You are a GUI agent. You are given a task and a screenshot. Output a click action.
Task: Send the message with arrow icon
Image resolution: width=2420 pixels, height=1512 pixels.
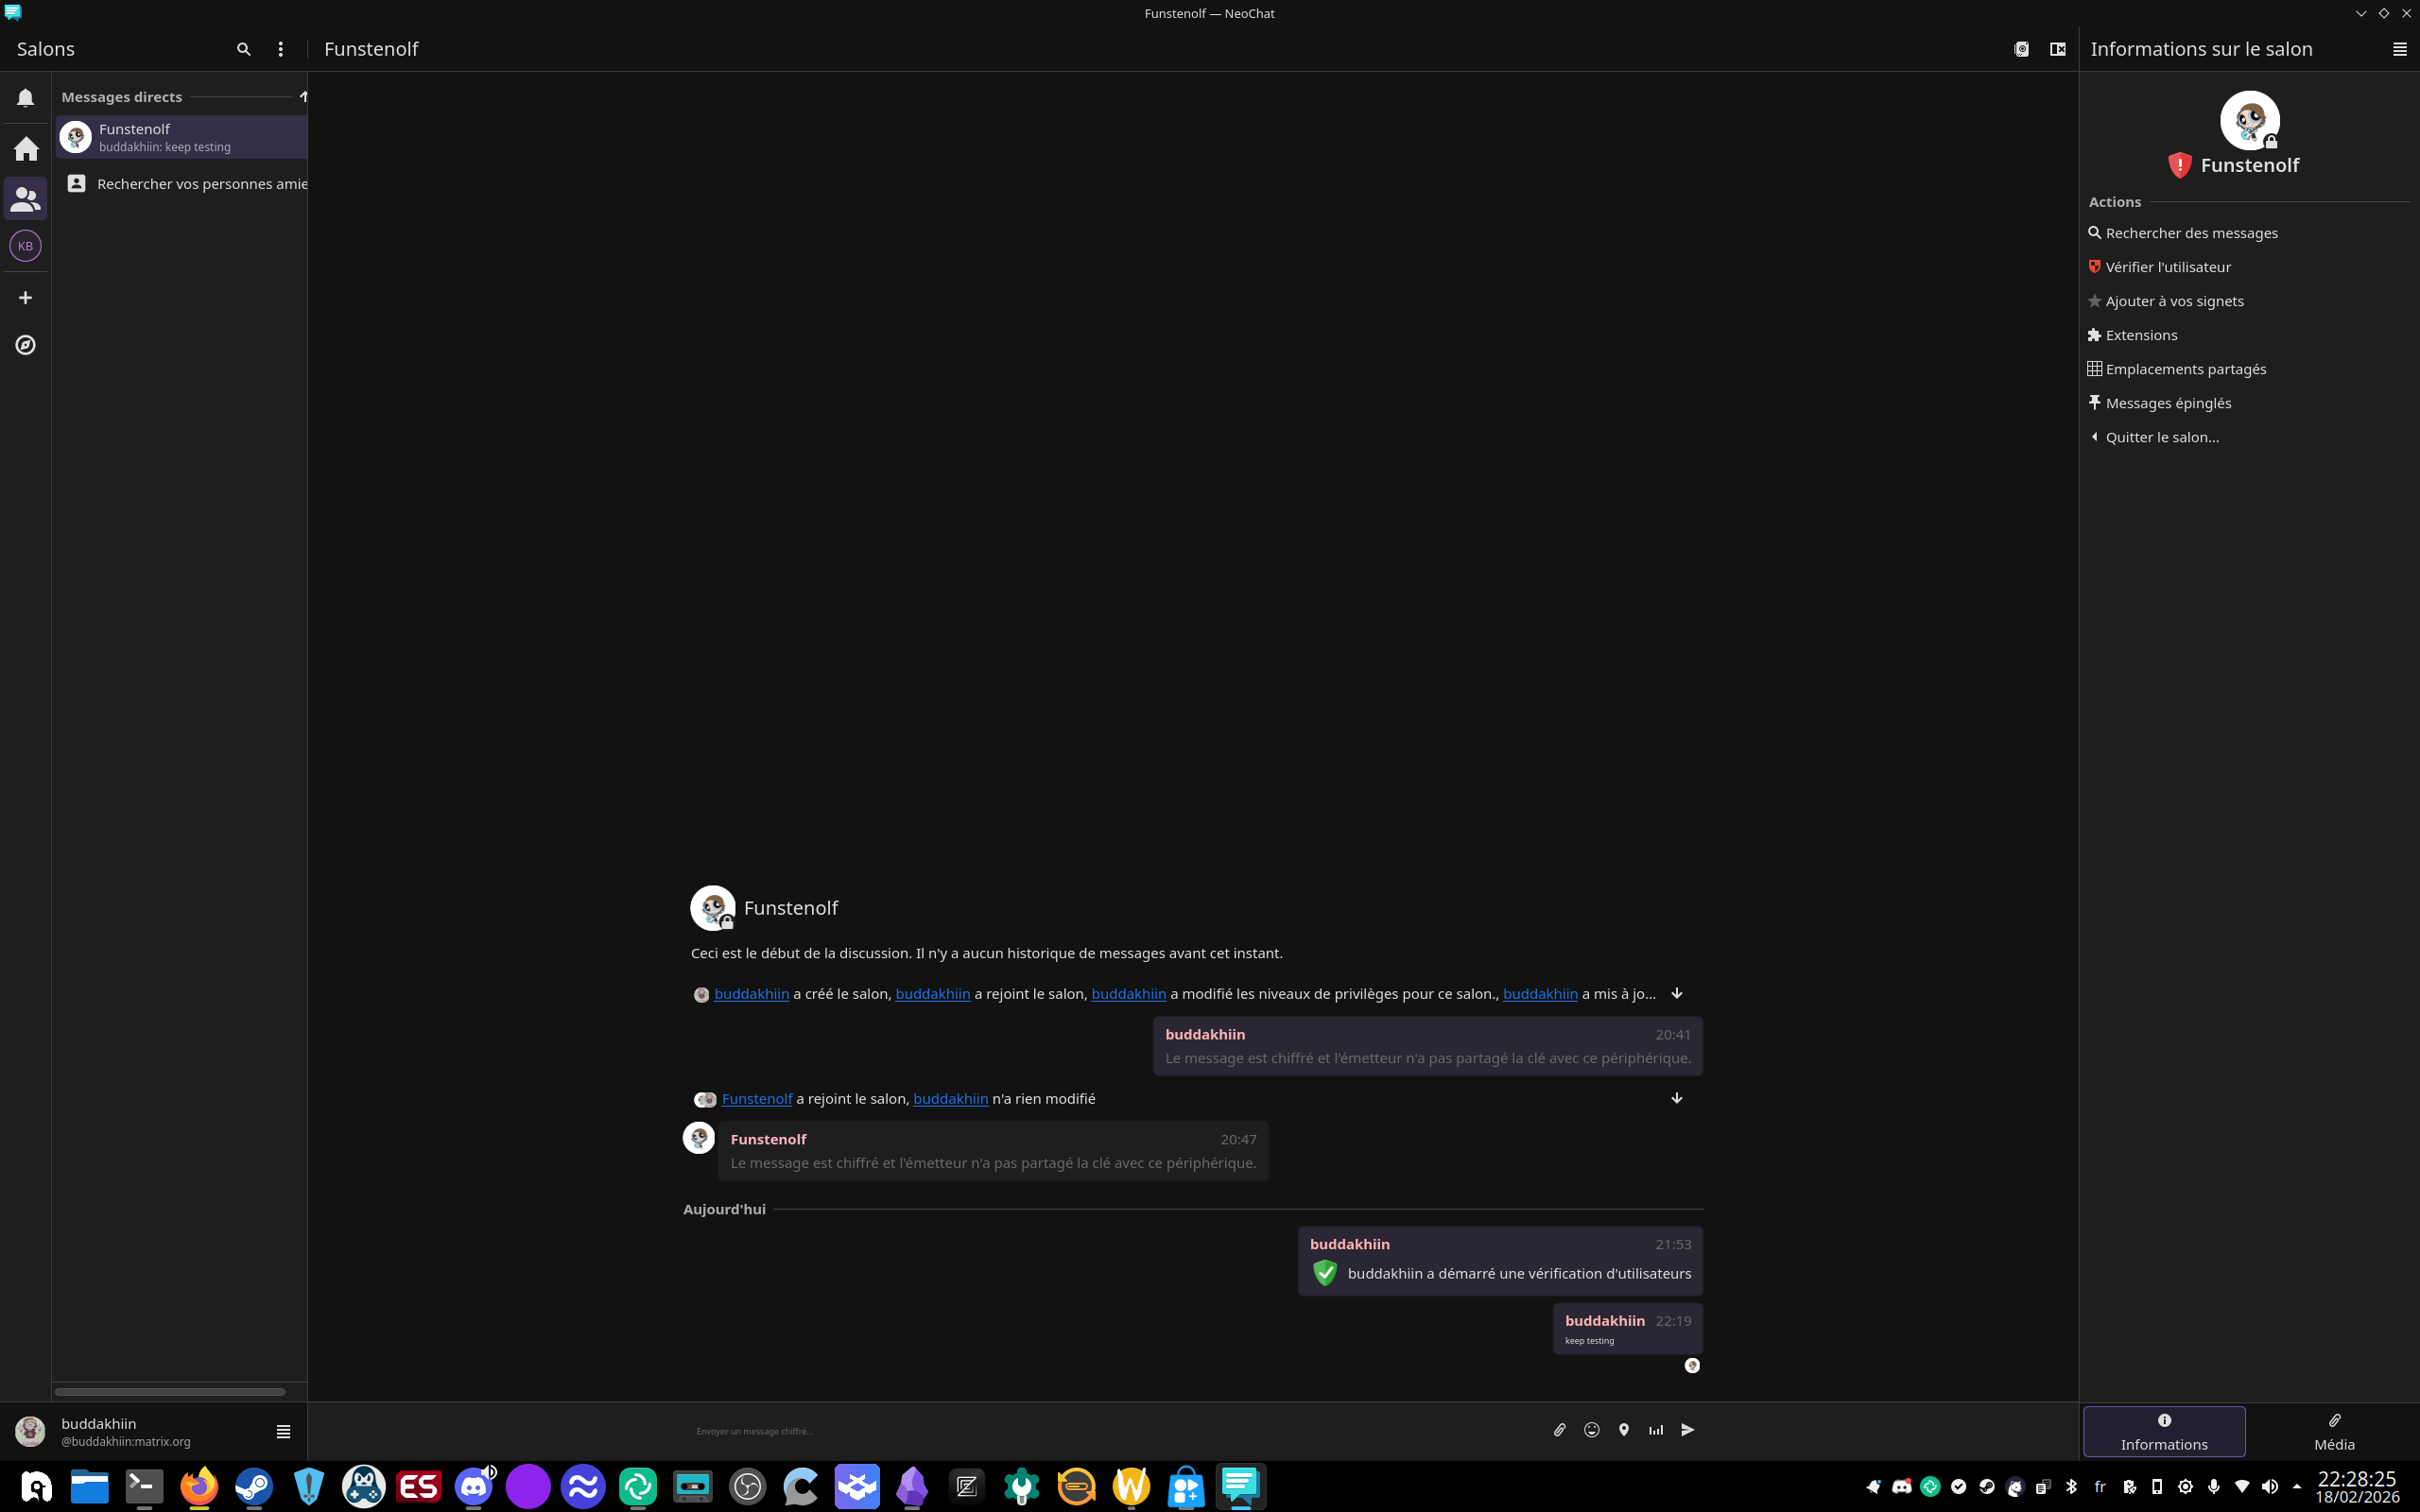[1688, 1430]
